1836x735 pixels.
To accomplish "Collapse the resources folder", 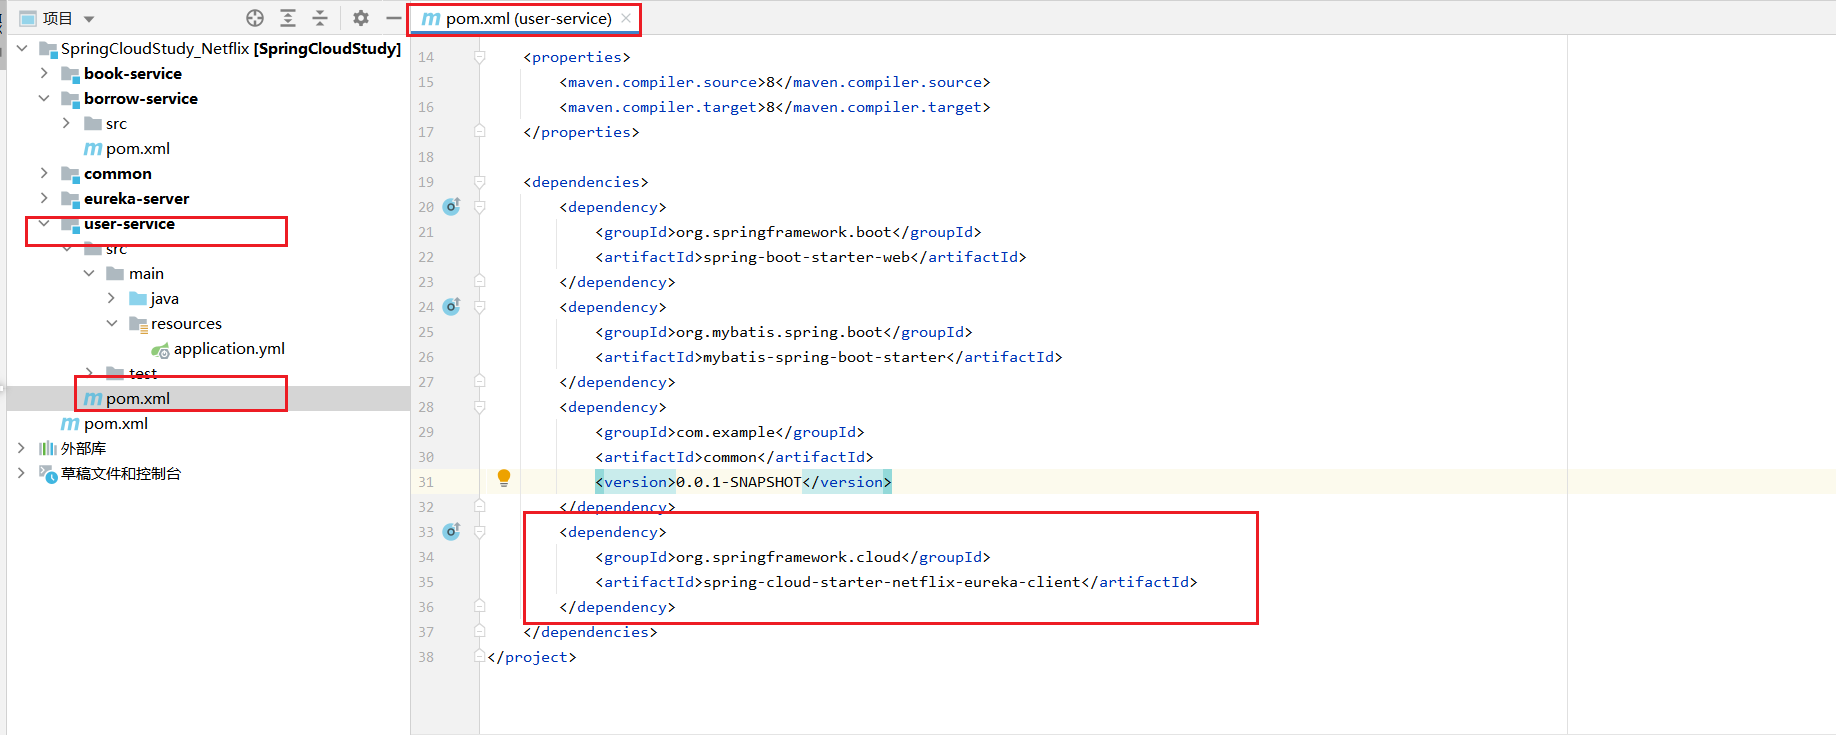I will pos(111,323).
